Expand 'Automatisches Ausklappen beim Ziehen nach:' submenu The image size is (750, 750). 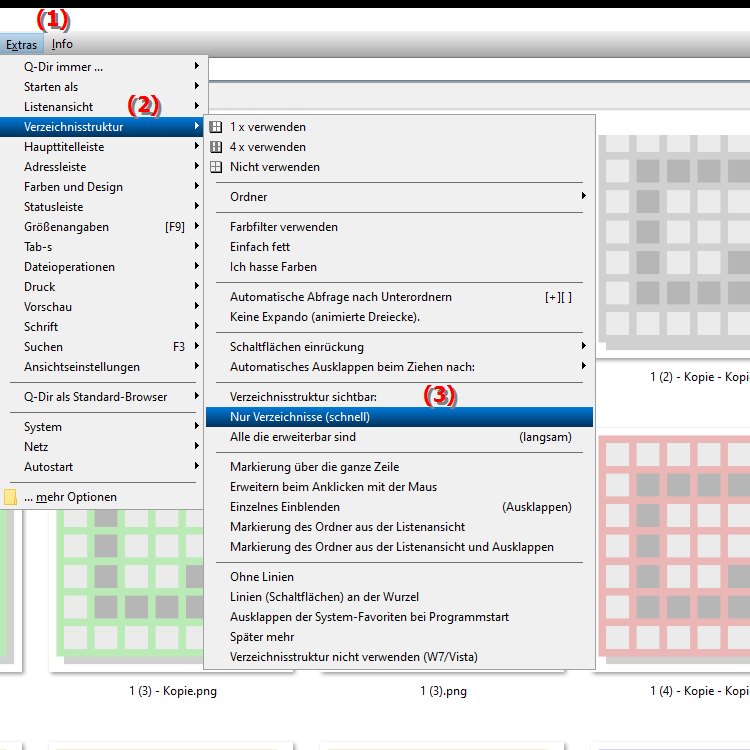pyautogui.click(x=399, y=367)
